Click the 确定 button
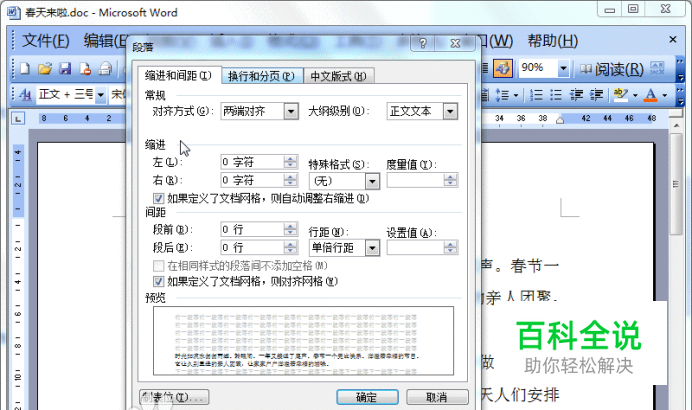Viewport: 692px width, 410px height. (x=367, y=397)
